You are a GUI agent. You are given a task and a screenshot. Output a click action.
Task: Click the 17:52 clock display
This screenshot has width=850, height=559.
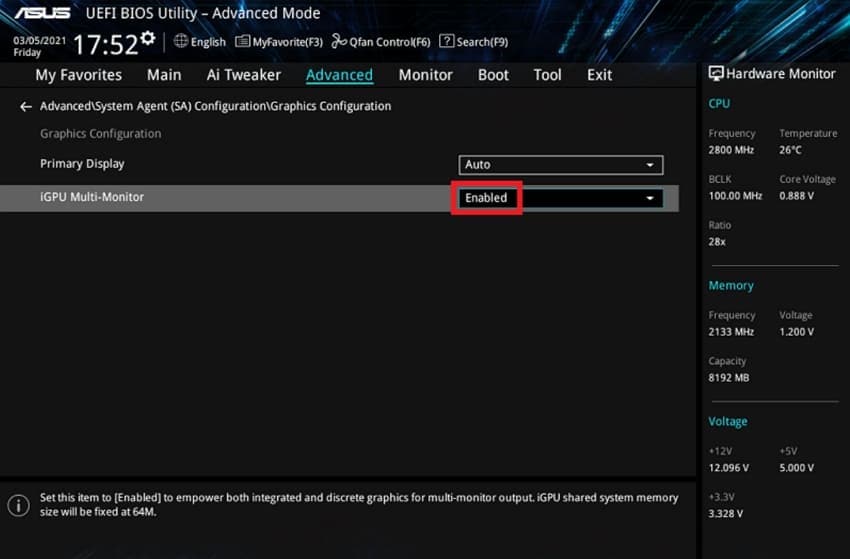106,44
